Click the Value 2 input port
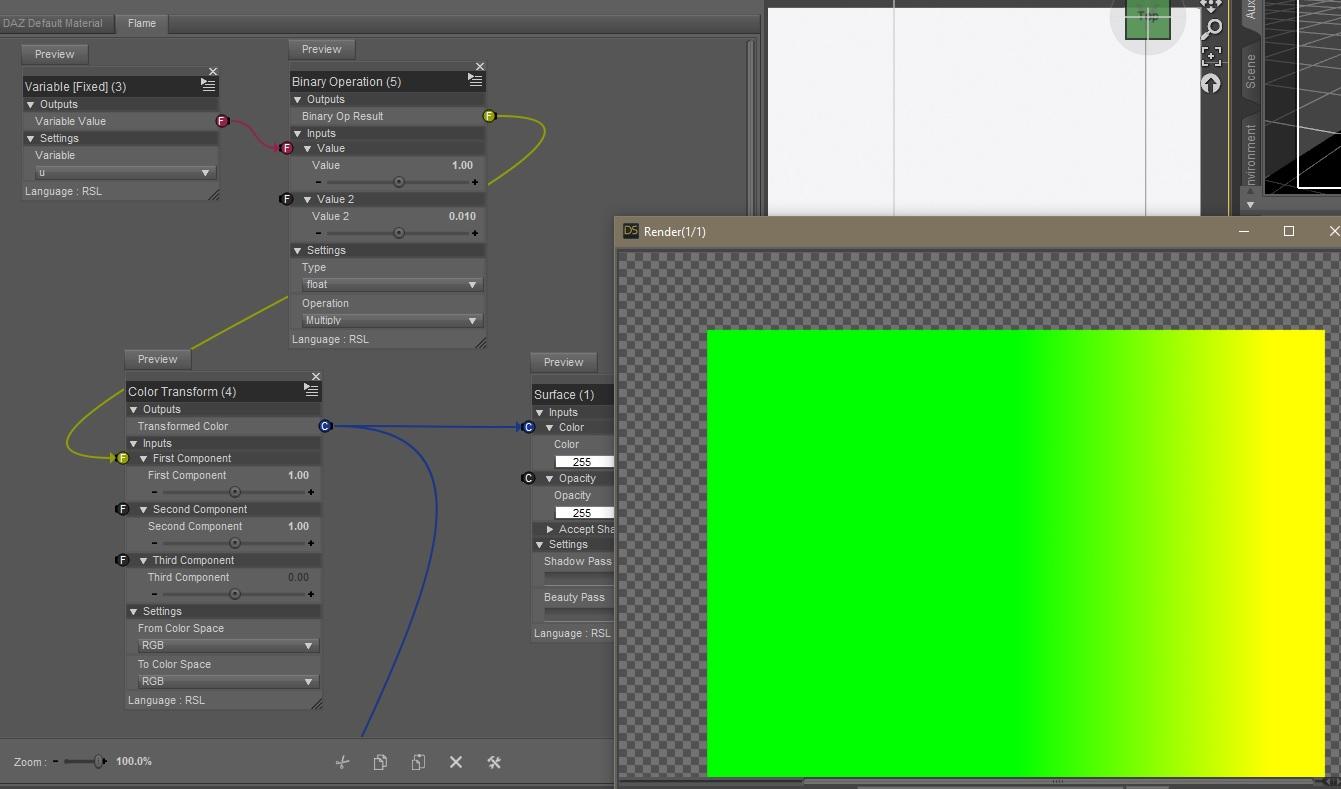The image size is (1341, 789). (x=287, y=199)
